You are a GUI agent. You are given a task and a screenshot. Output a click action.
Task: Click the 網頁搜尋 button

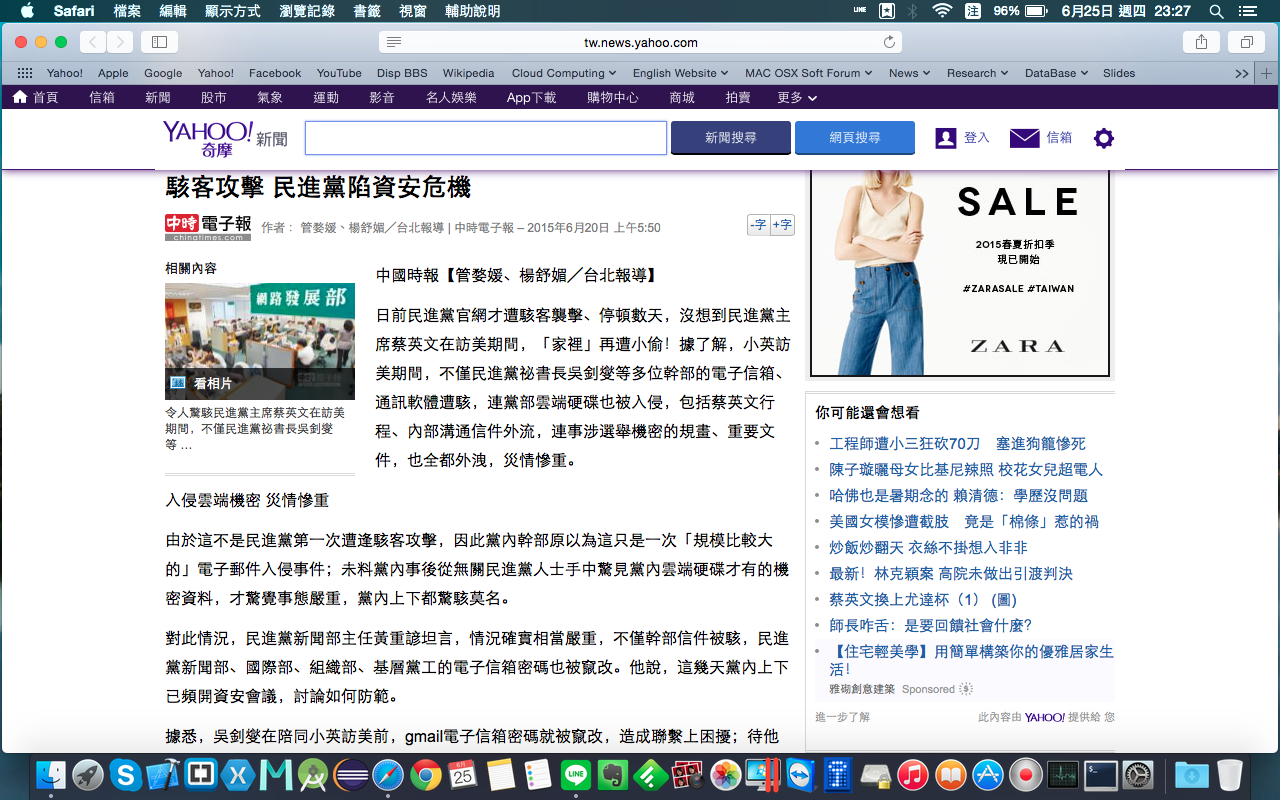pos(855,138)
